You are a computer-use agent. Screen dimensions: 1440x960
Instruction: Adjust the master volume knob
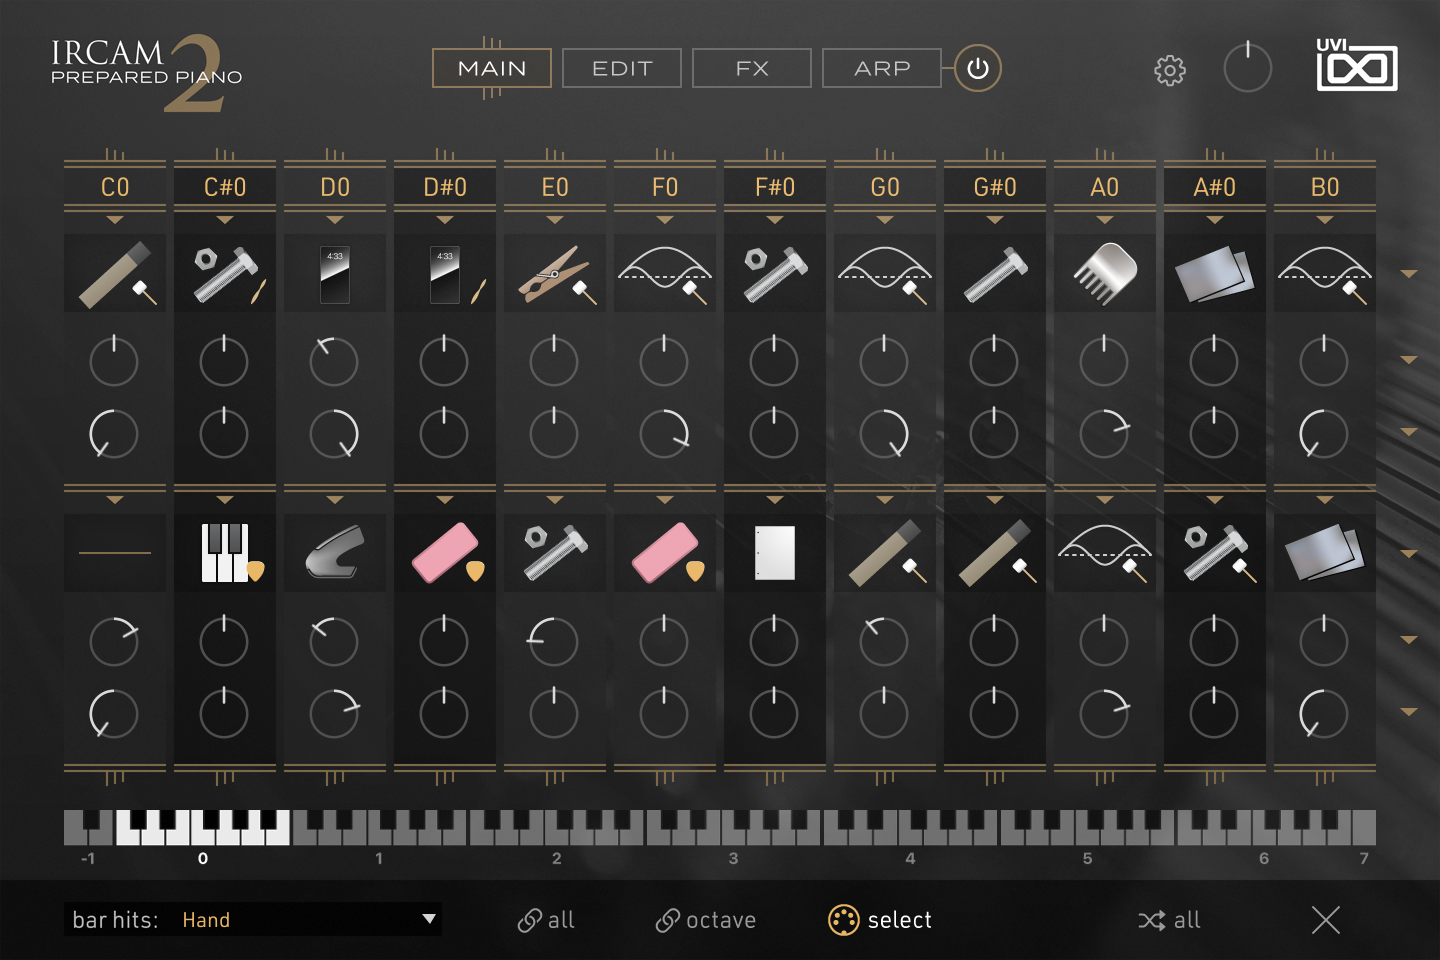click(x=1248, y=68)
